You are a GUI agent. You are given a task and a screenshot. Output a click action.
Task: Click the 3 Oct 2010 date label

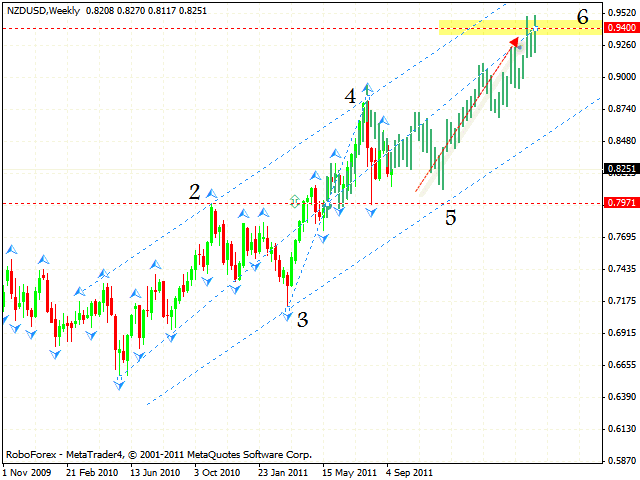click(218, 470)
